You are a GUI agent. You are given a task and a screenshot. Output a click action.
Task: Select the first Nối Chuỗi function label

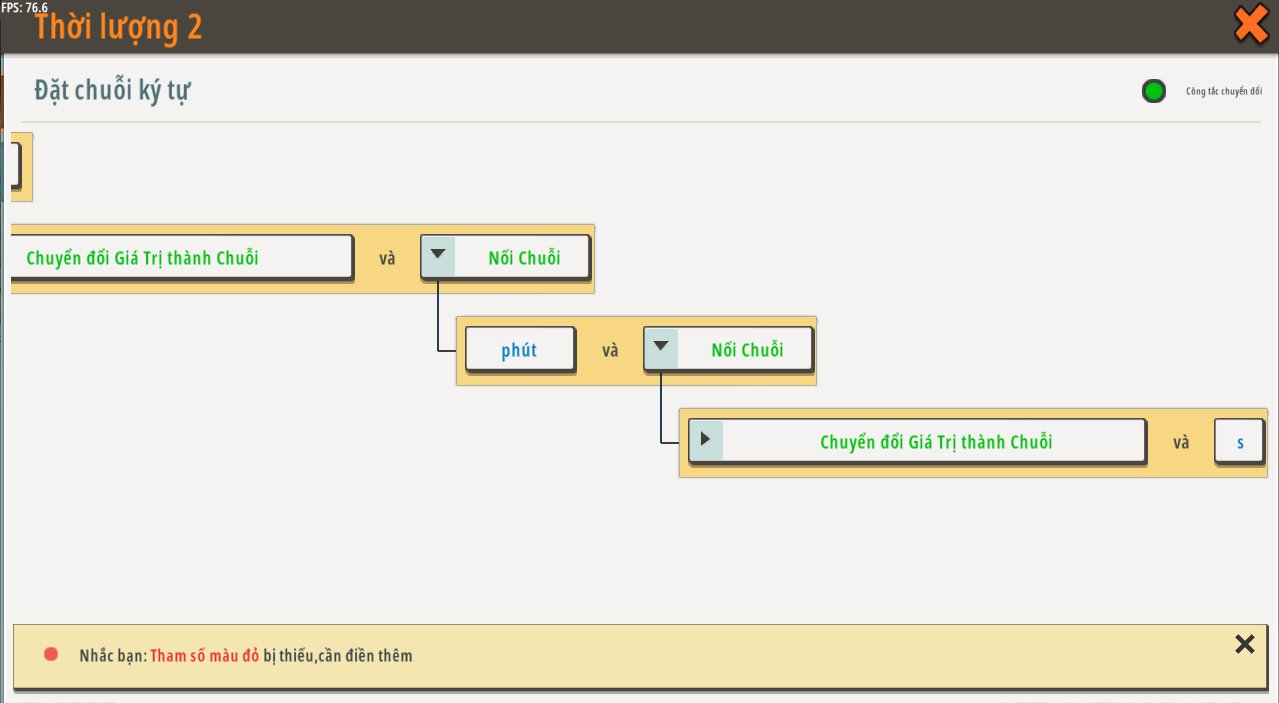(524, 258)
